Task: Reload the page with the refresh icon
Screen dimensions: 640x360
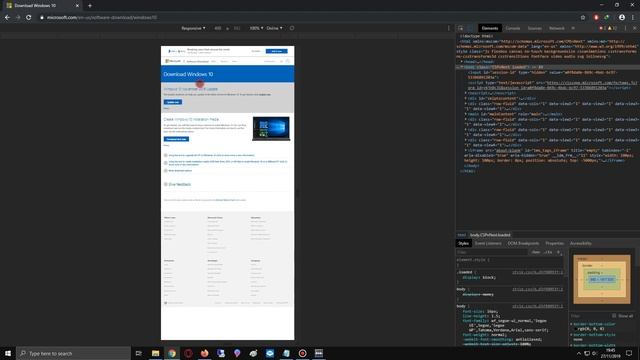Action: coord(29,18)
